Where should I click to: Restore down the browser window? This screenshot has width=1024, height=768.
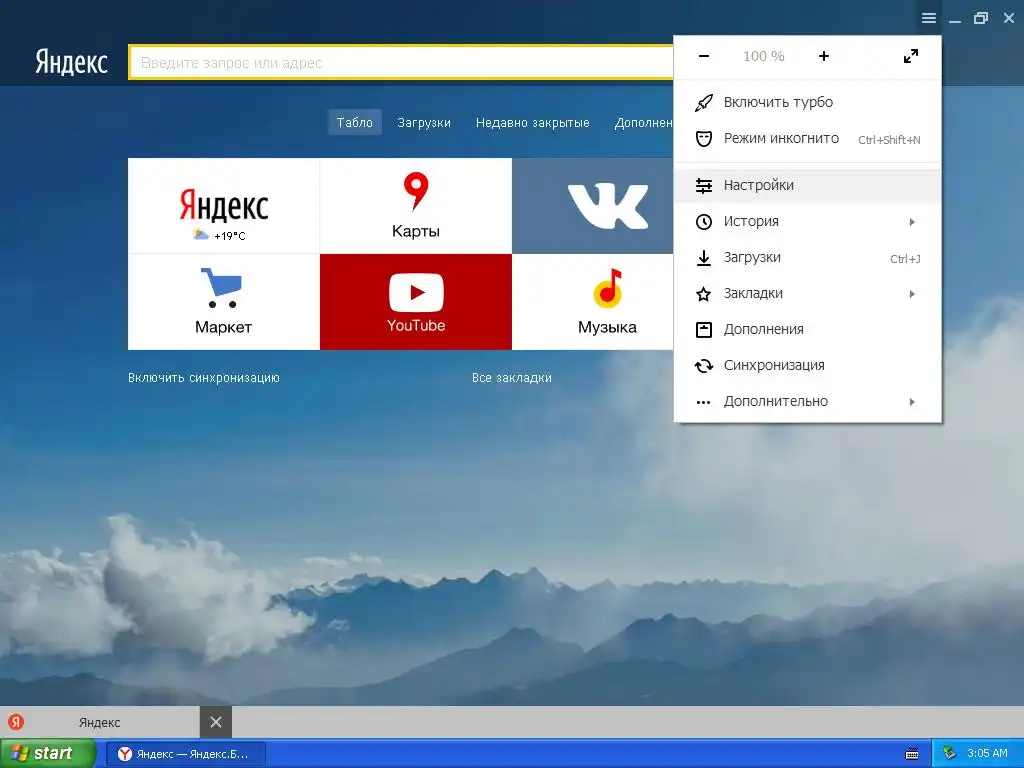(x=981, y=18)
